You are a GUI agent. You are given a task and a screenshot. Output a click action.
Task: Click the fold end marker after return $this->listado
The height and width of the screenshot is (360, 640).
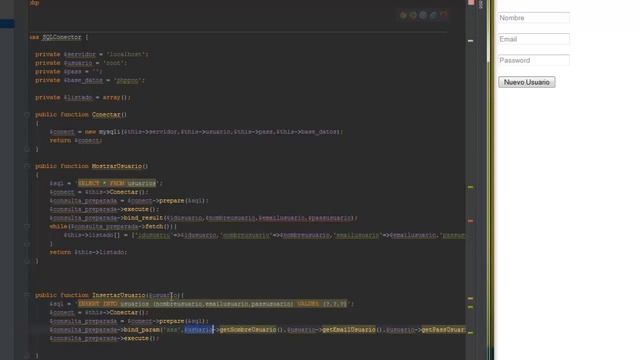click(27, 261)
